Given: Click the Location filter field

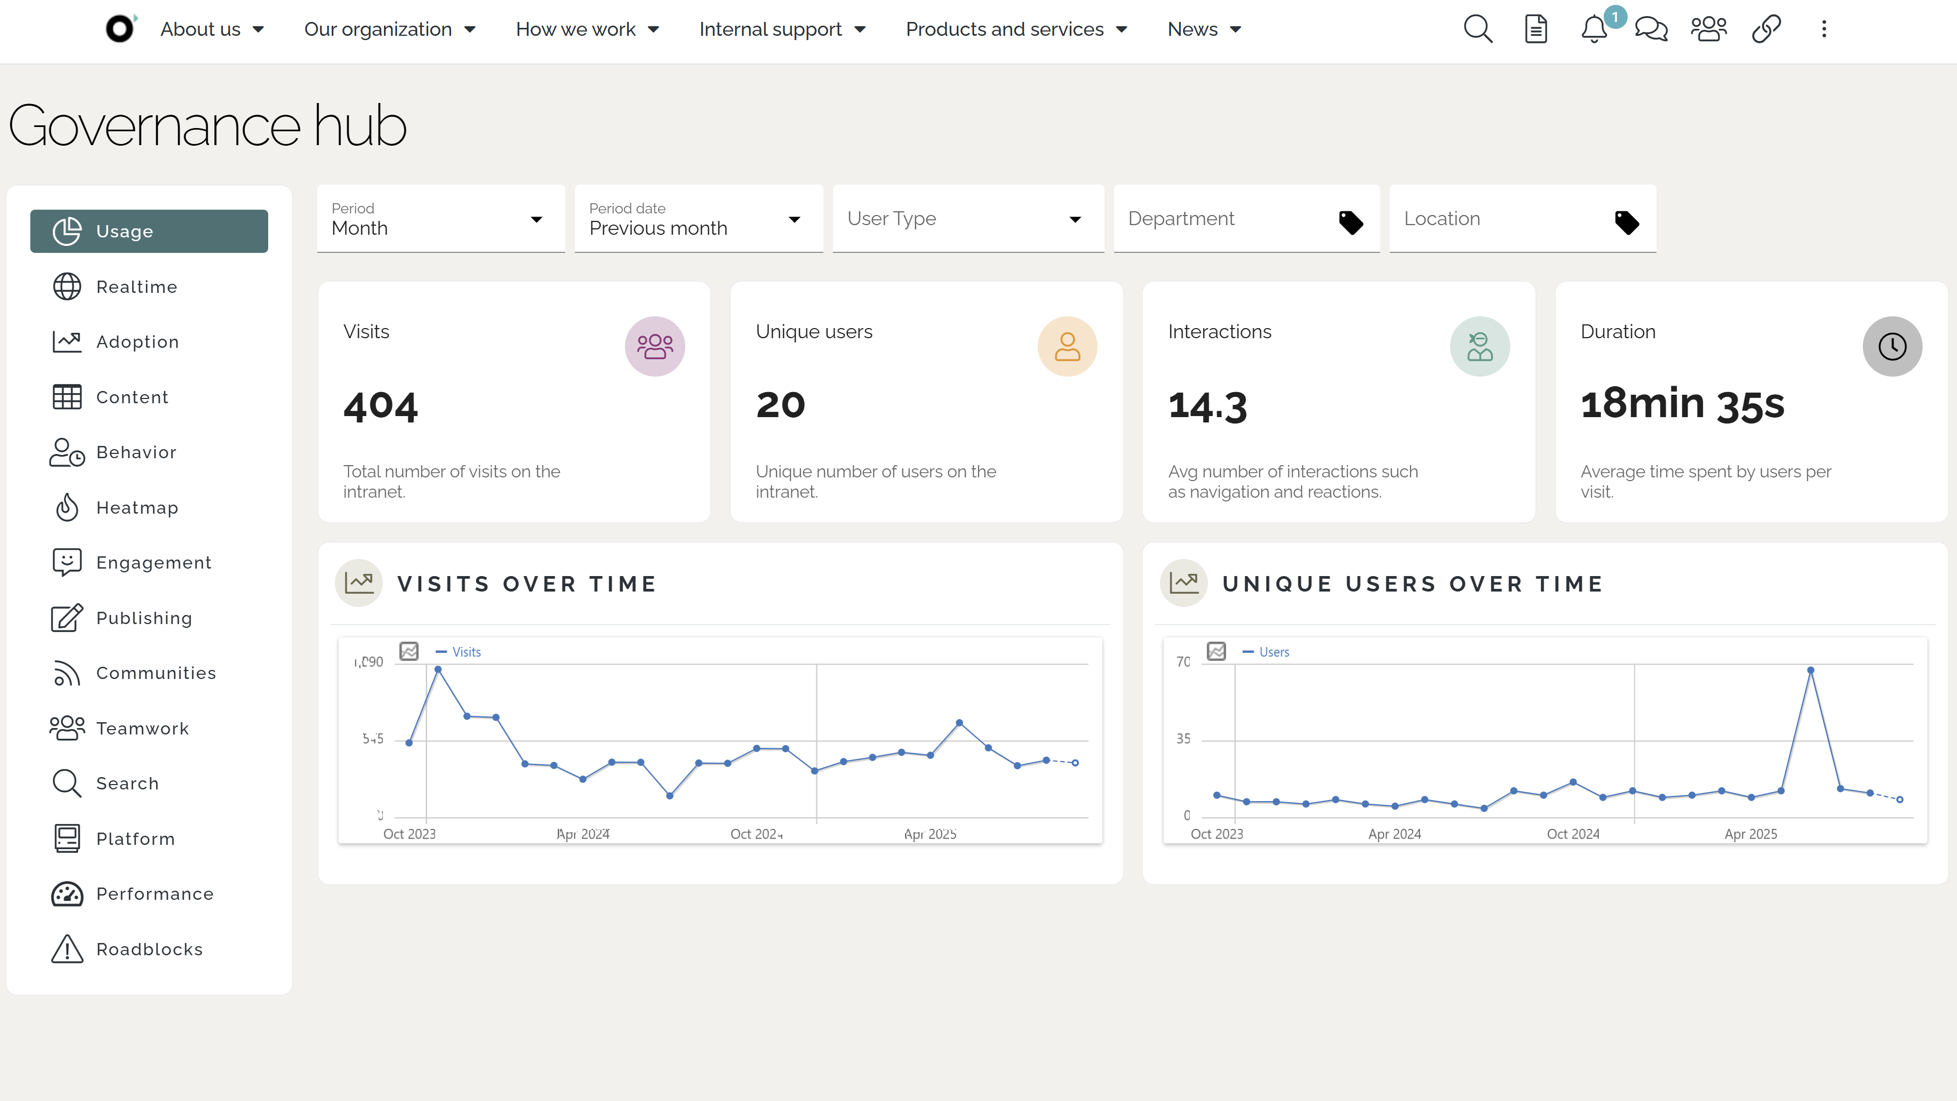Looking at the screenshot, I should point(1523,219).
